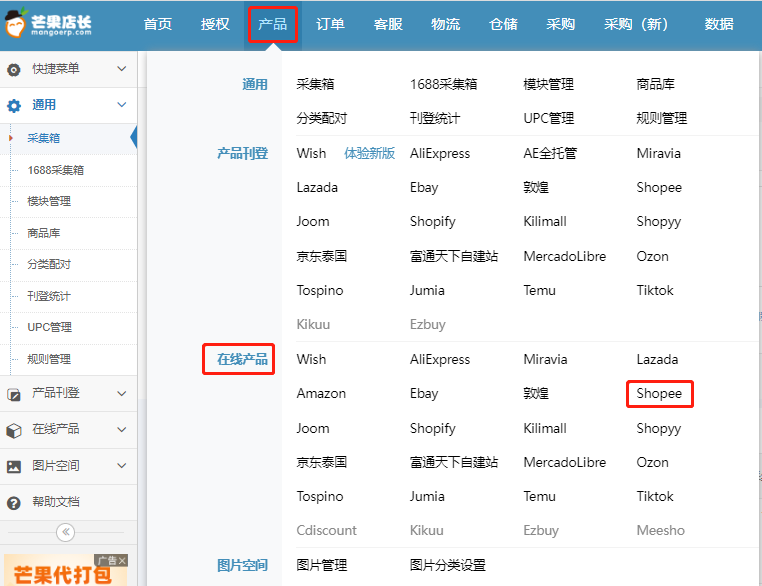The image size is (762, 586).
Task: Expand the 快捷菜单 sidebar section chevron
Action: coord(122,69)
